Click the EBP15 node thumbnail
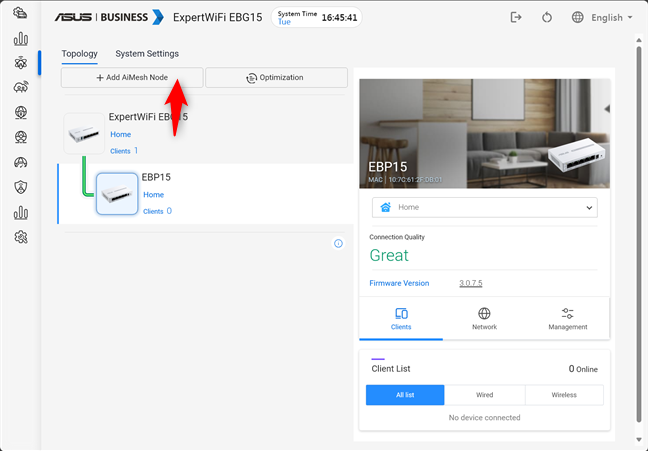Image resolution: width=648 pixels, height=451 pixels. pyautogui.click(x=117, y=194)
